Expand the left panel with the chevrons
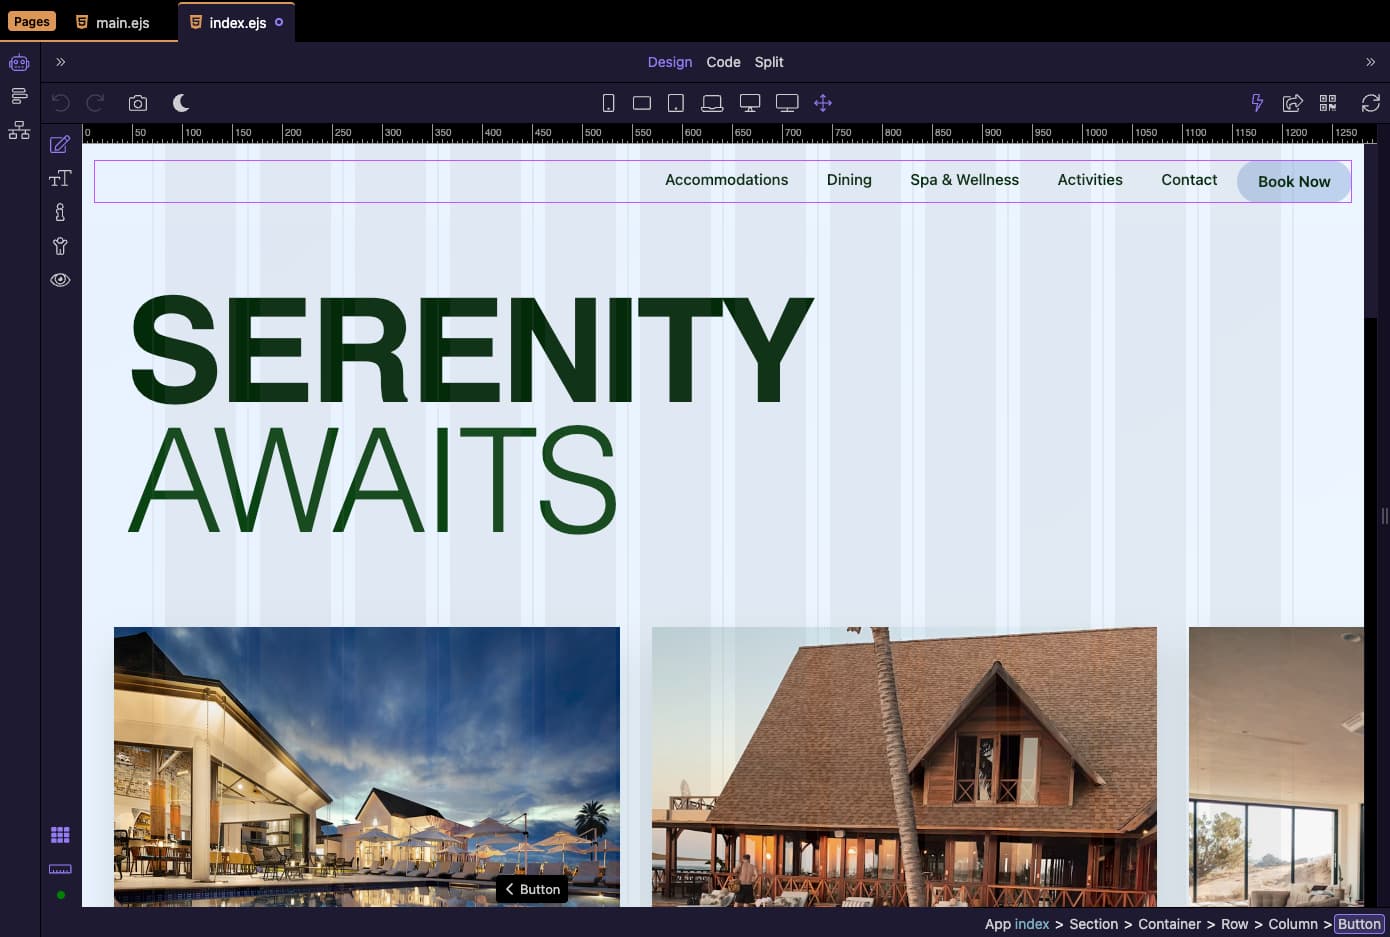1390x937 pixels. 61,62
